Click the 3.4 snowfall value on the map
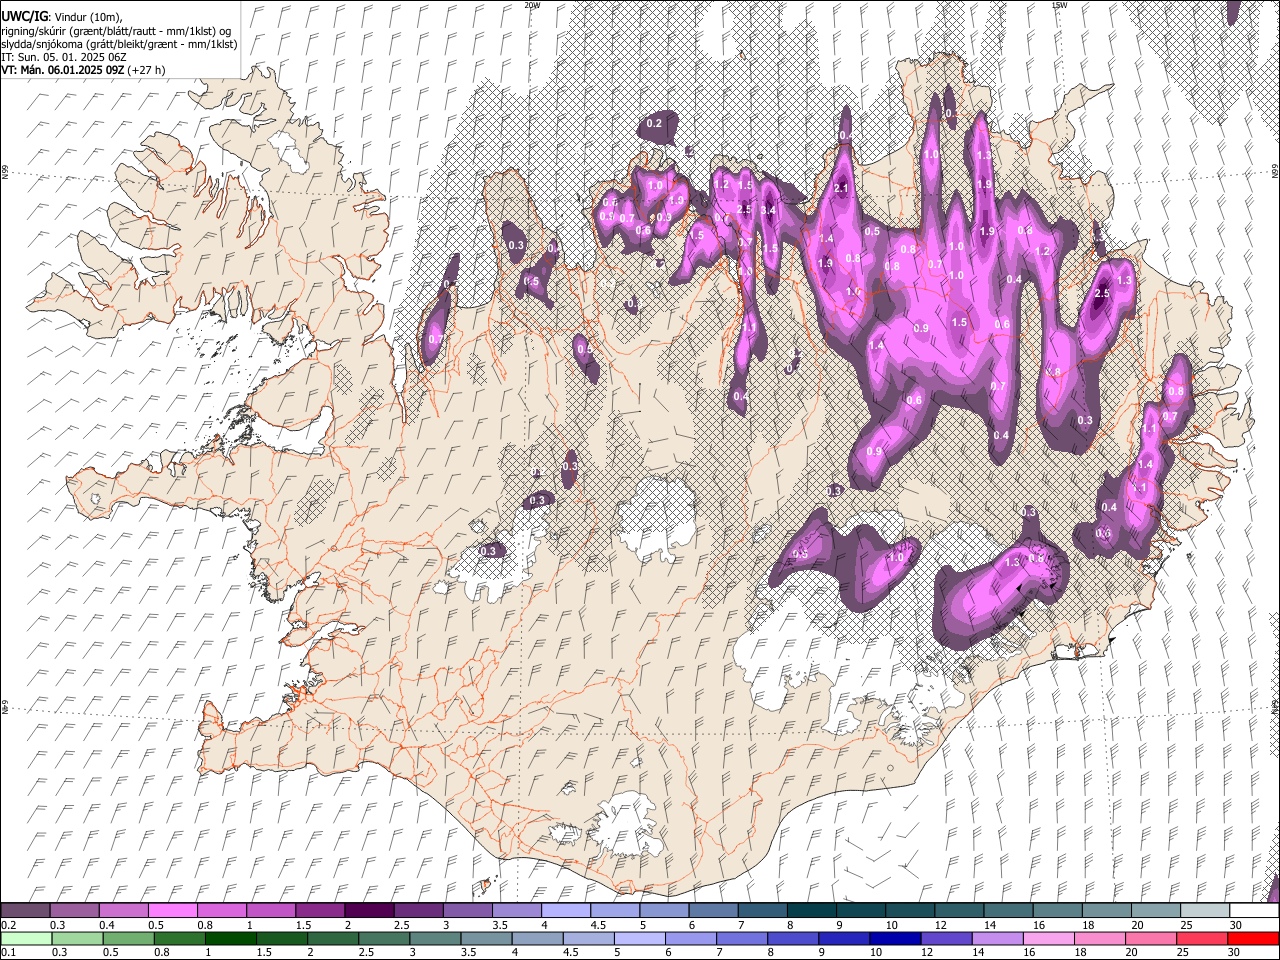The width and height of the screenshot is (1280, 960). (x=768, y=210)
